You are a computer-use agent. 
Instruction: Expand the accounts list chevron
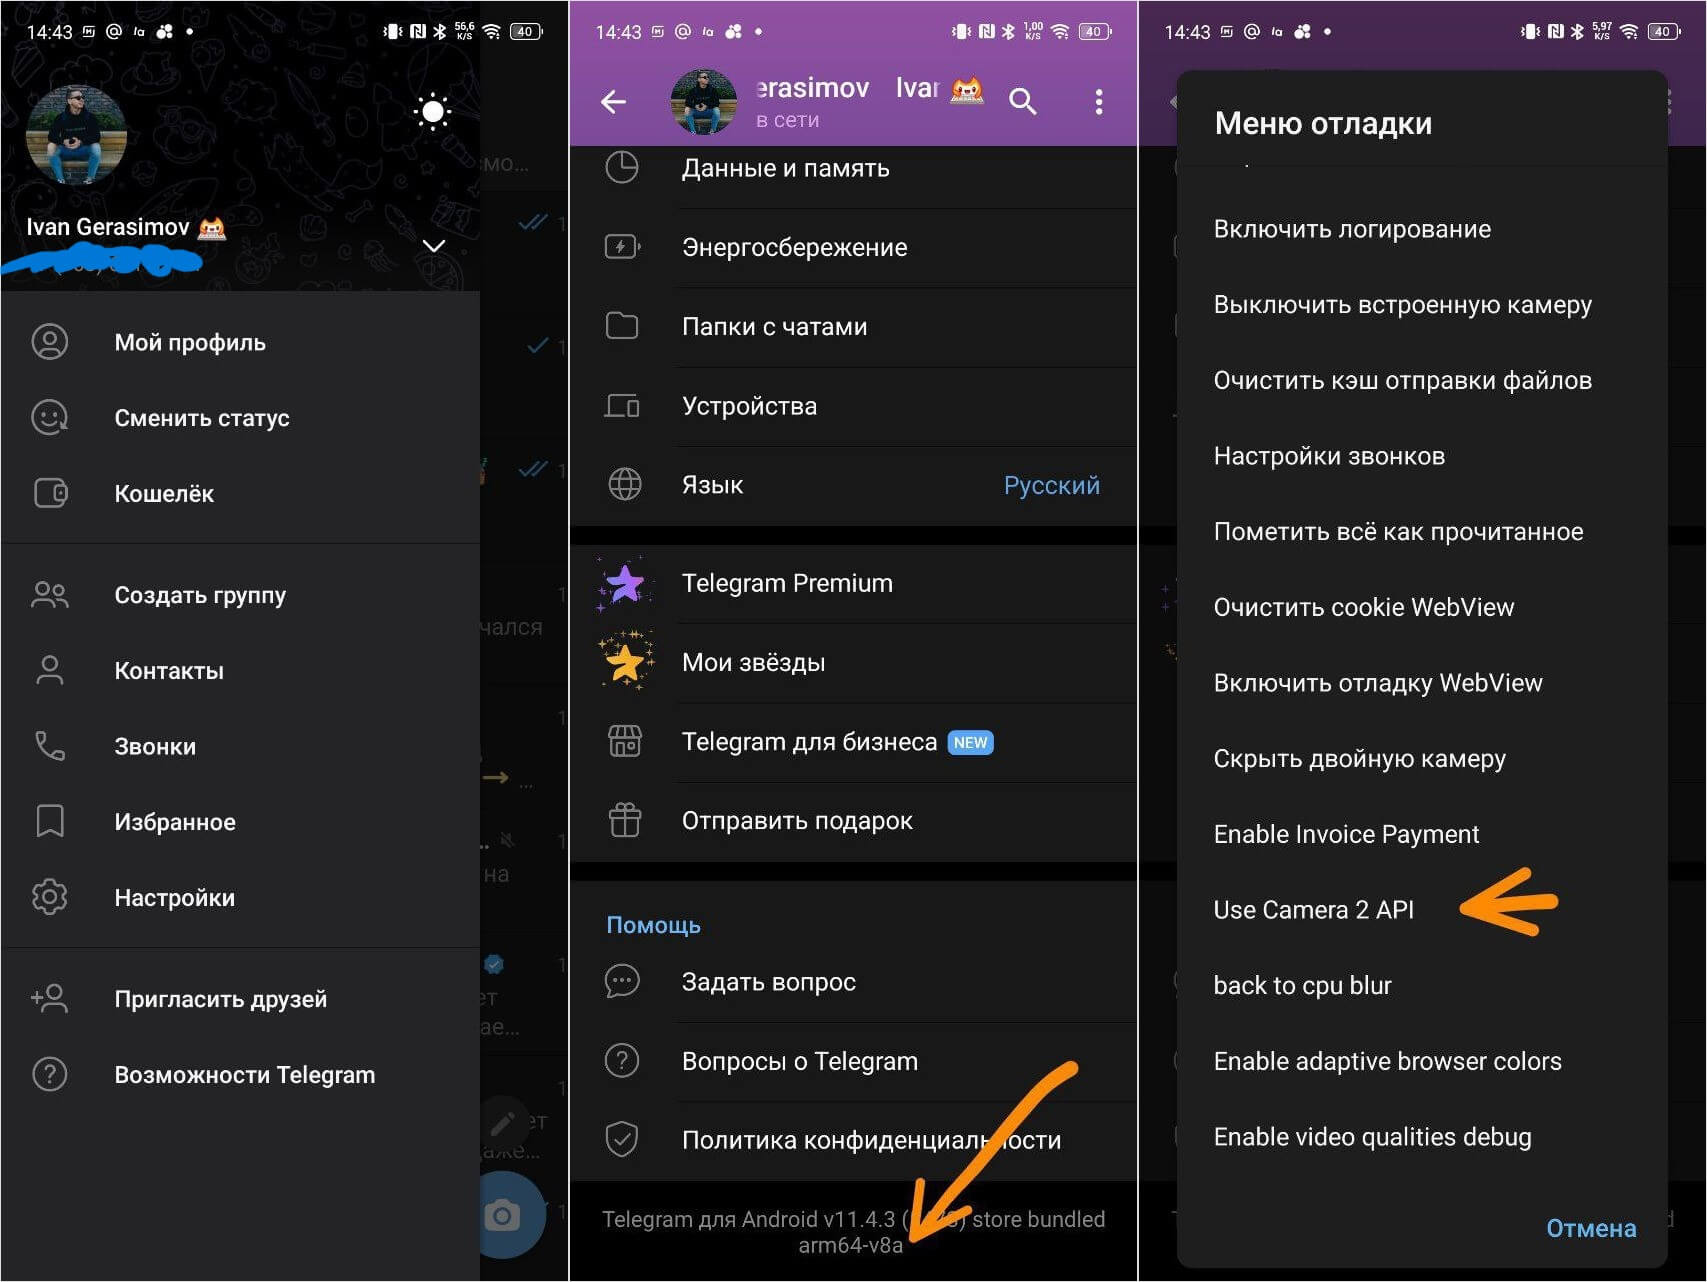(x=434, y=246)
